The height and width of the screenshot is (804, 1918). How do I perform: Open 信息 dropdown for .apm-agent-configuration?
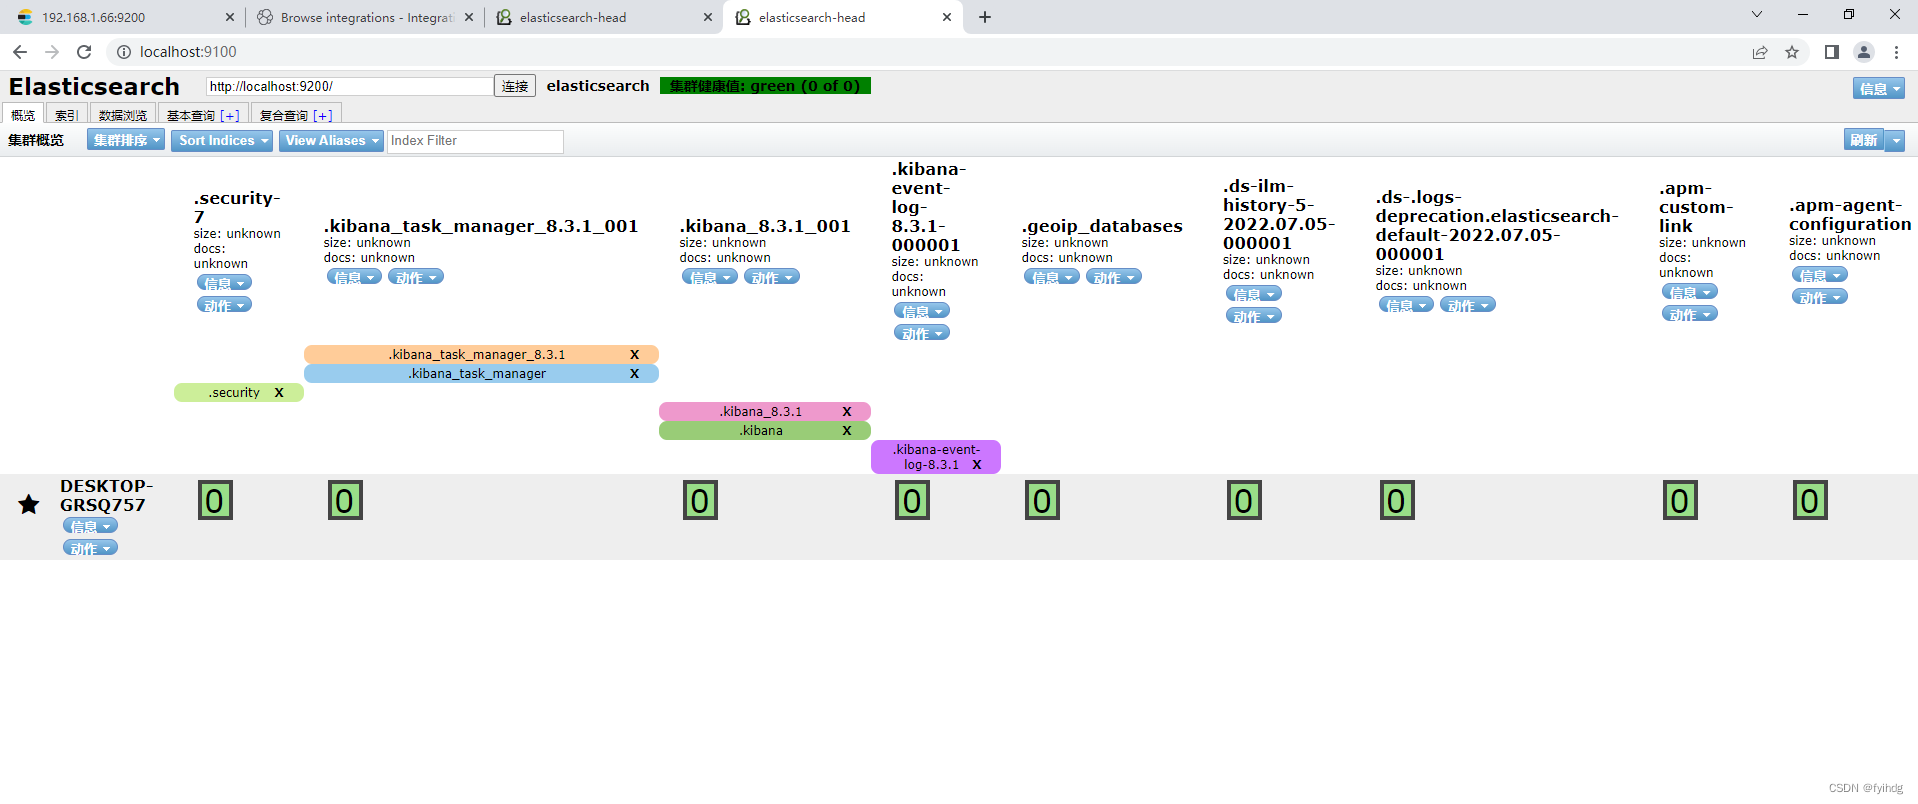(1820, 275)
